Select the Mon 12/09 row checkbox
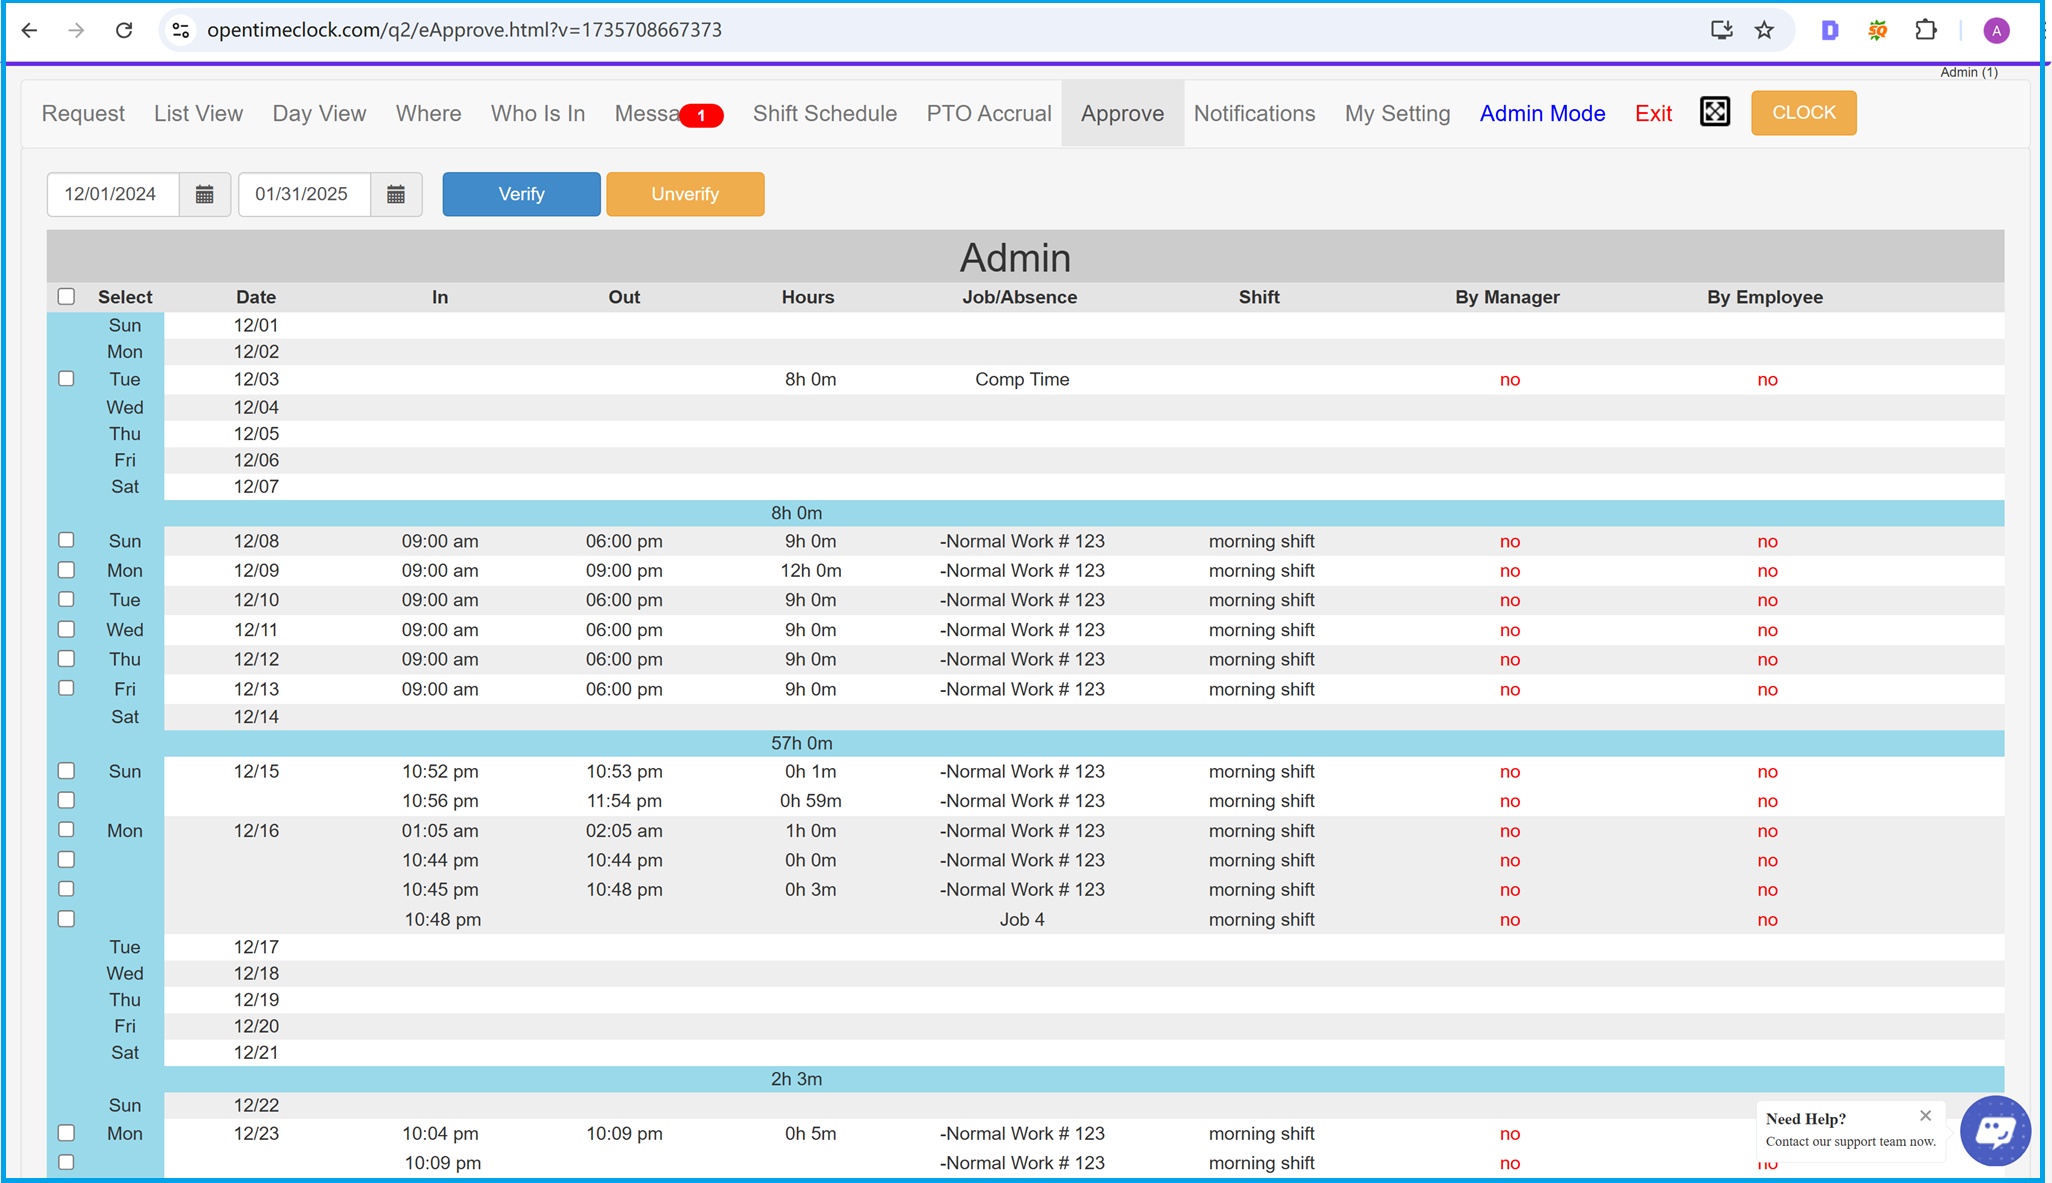The height and width of the screenshot is (1183, 2052). pos(66,570)
